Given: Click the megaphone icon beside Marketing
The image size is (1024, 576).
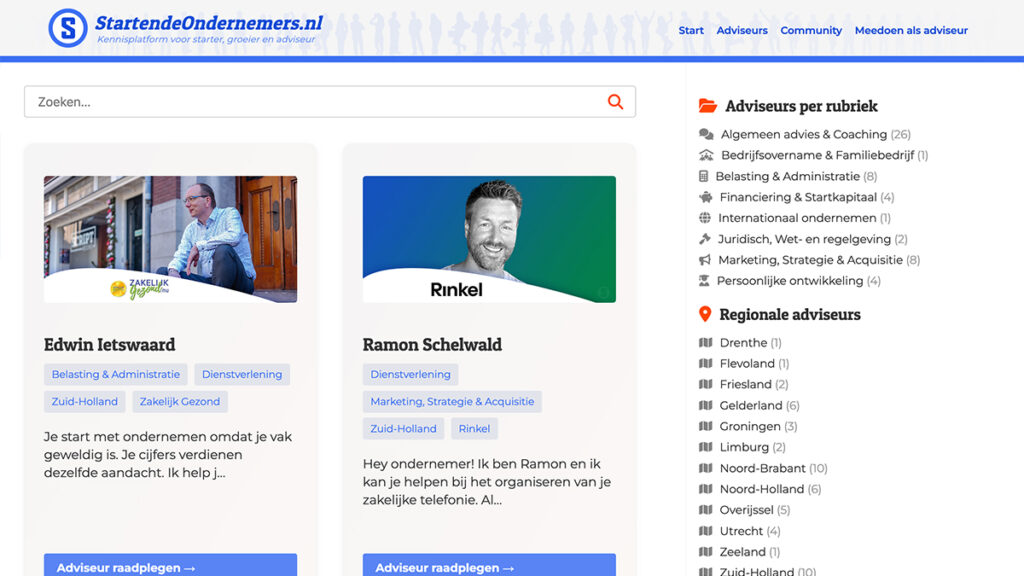Looking at the screenshot, I should coord(705,260).
